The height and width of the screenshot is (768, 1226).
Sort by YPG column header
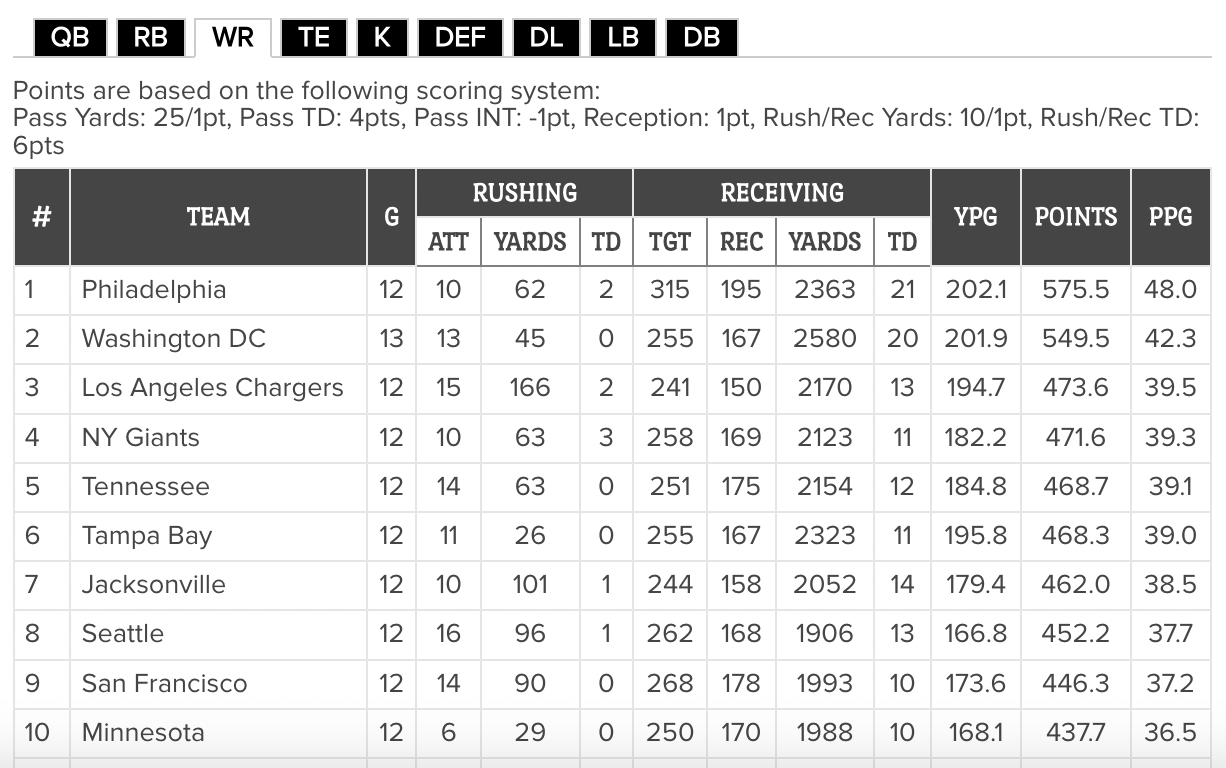coord(975,217)
